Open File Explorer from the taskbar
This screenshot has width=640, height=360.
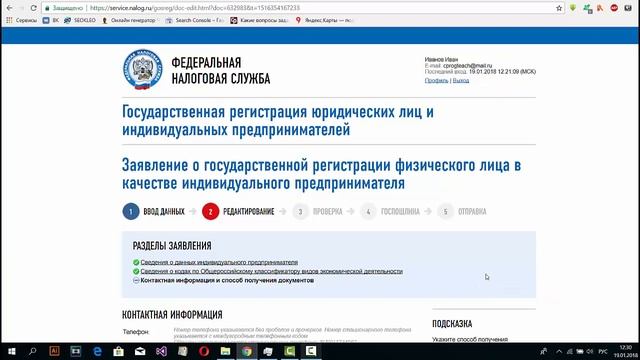[x=225, y=351]
